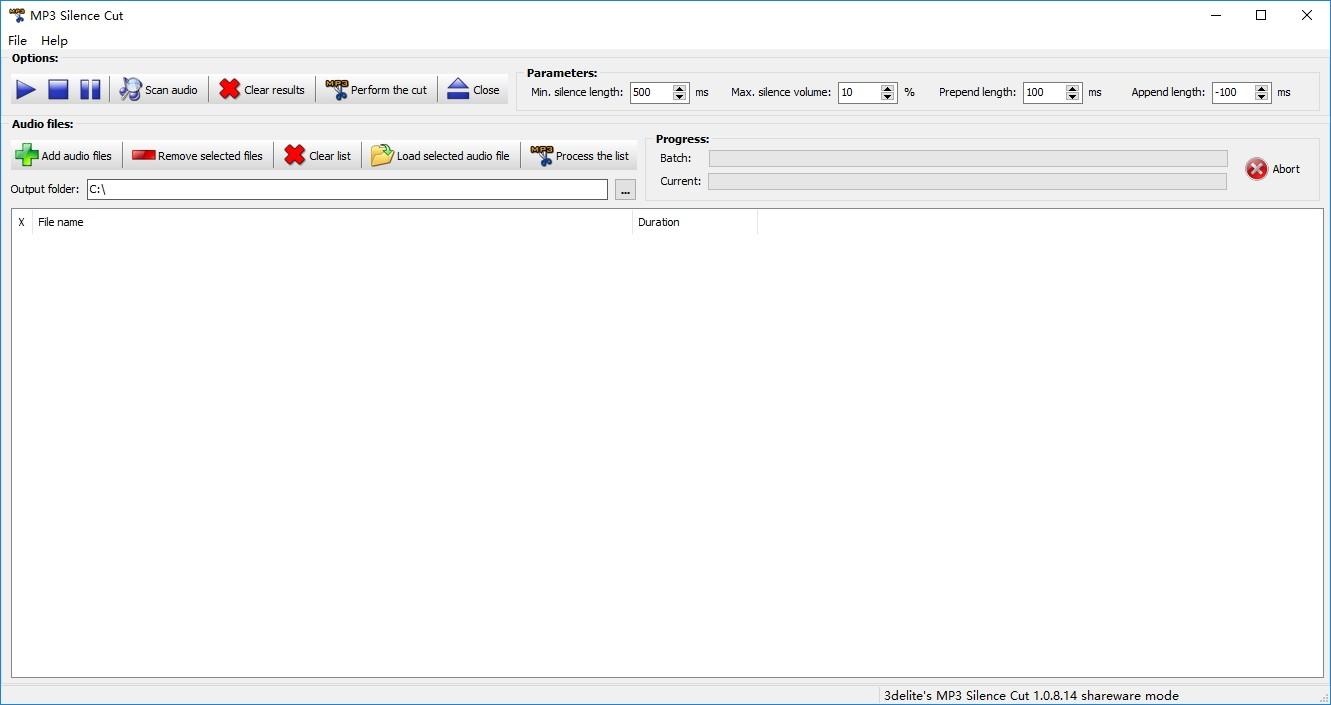The height and width of the screenshot is (705, 1331).
Task: Open the Help menu
Action: [x=54, y=41]
